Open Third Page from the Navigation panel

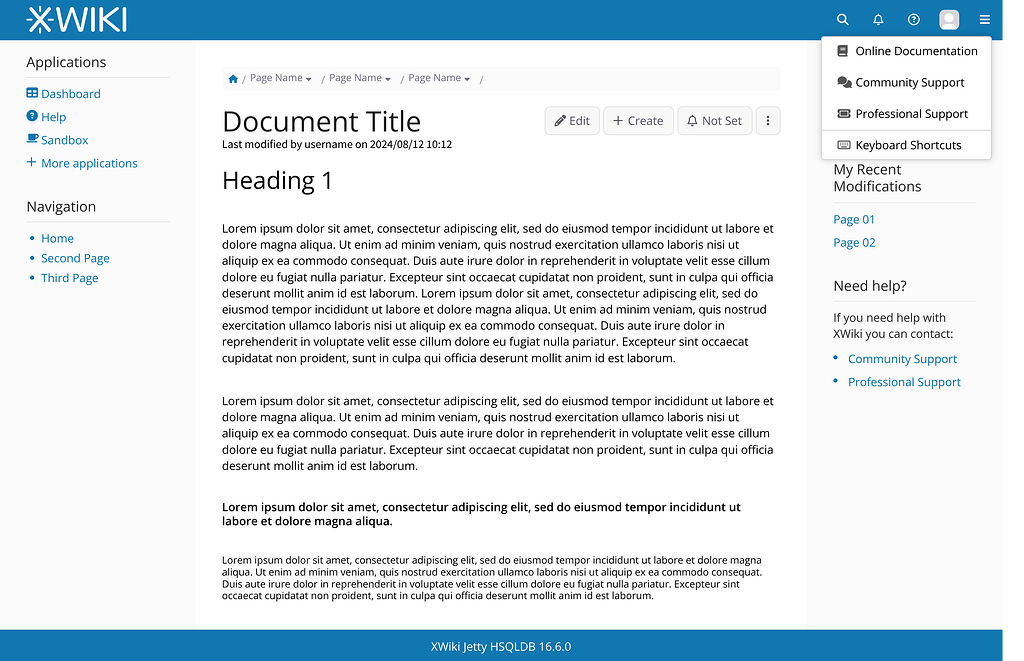point(69,277)
